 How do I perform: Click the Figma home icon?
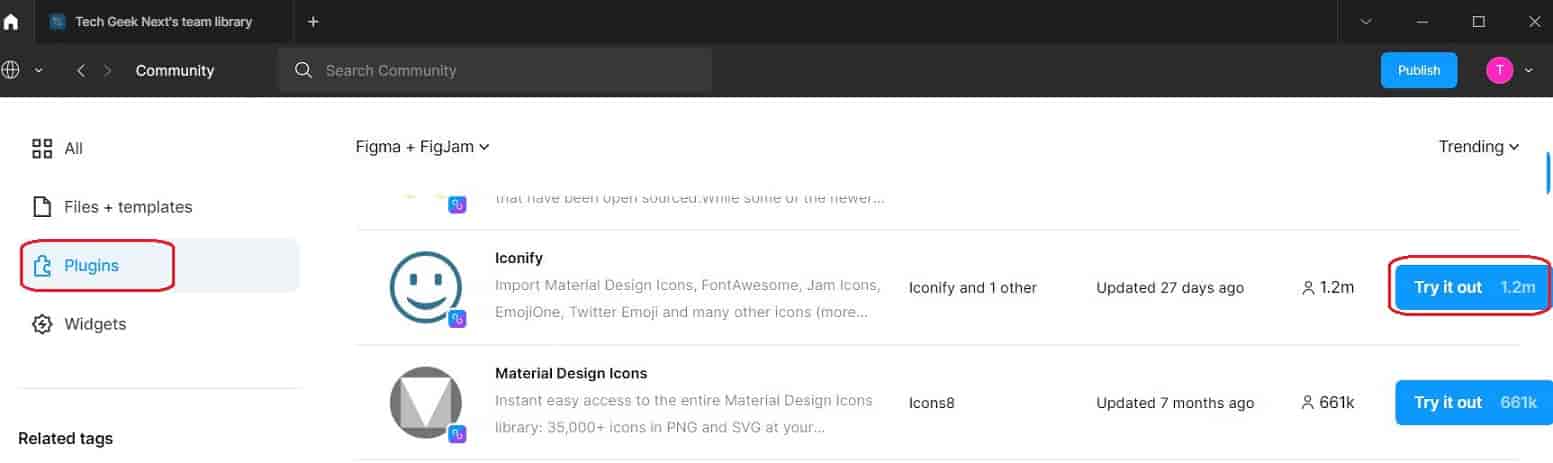[x=11, y=21]
